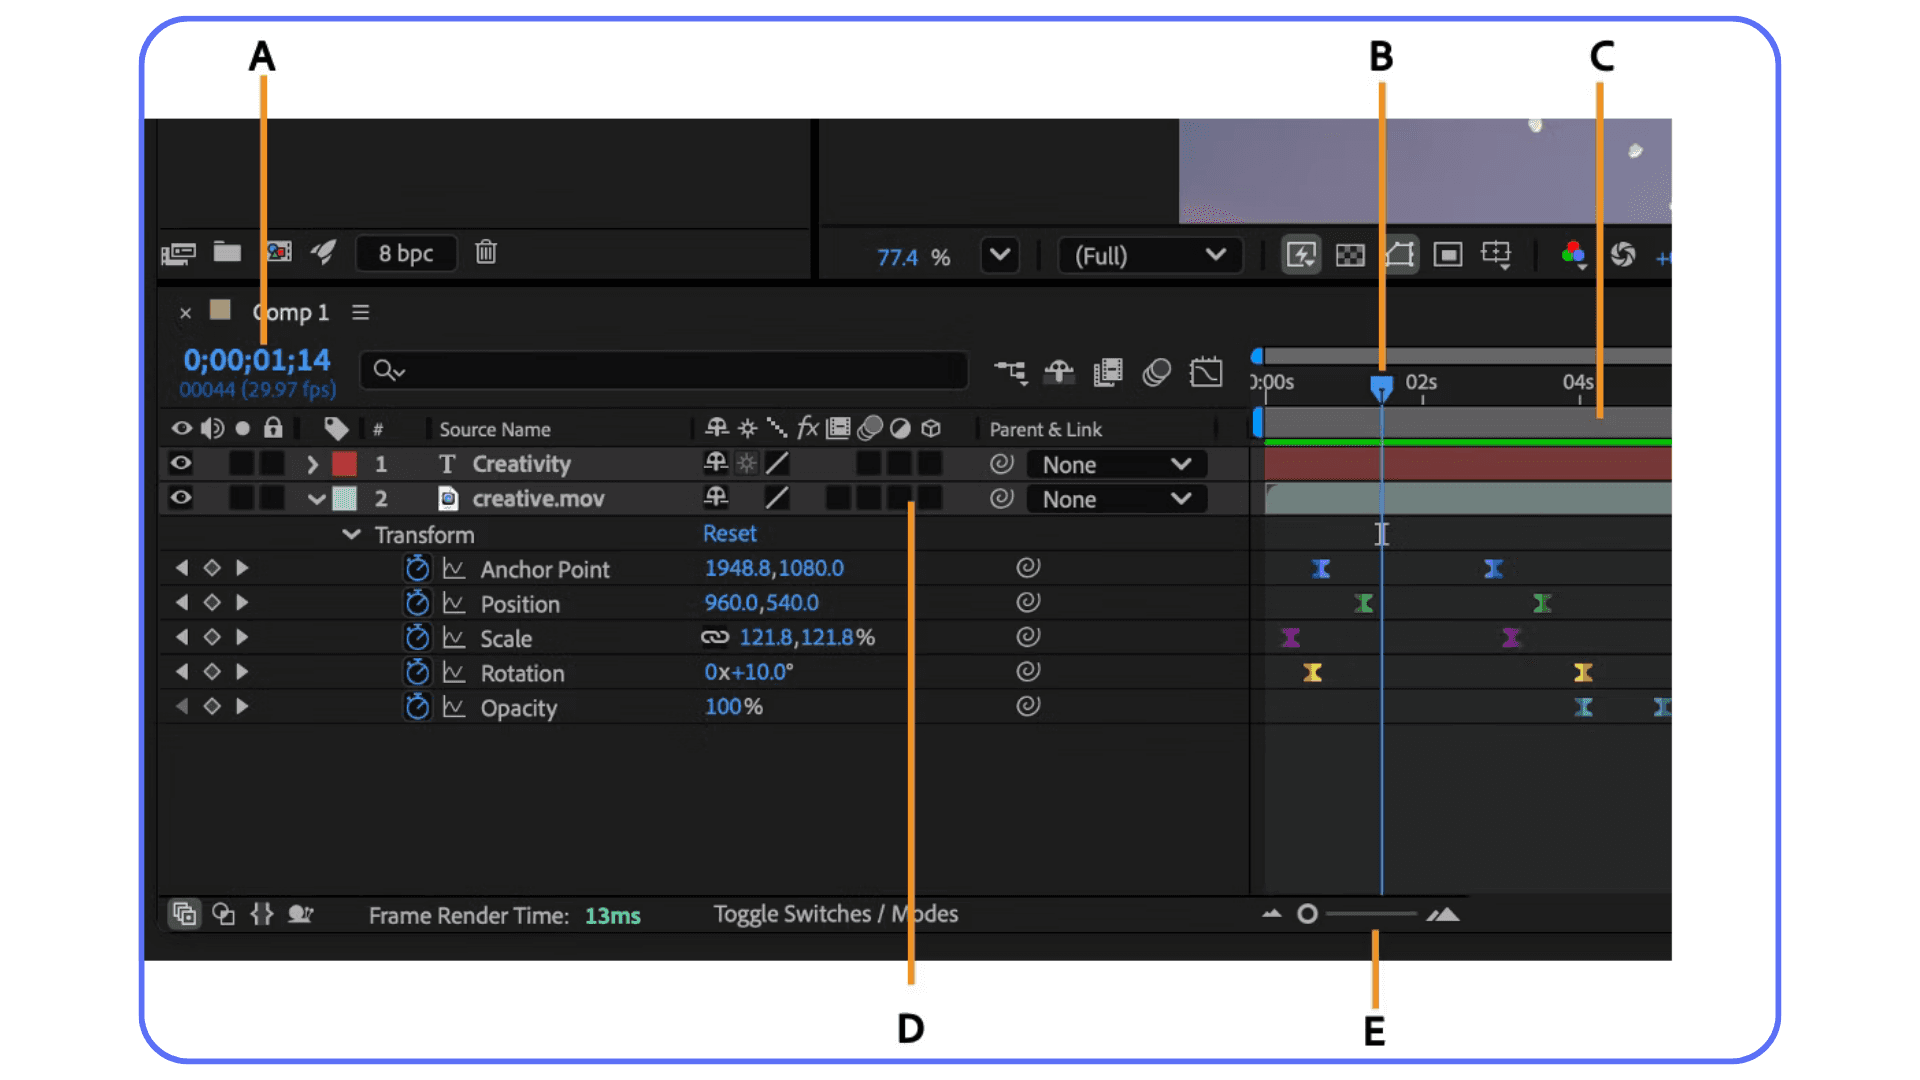1920x1080 pixels.
Task: Click the Fast Previews lightning icon
Action: 1300,255
